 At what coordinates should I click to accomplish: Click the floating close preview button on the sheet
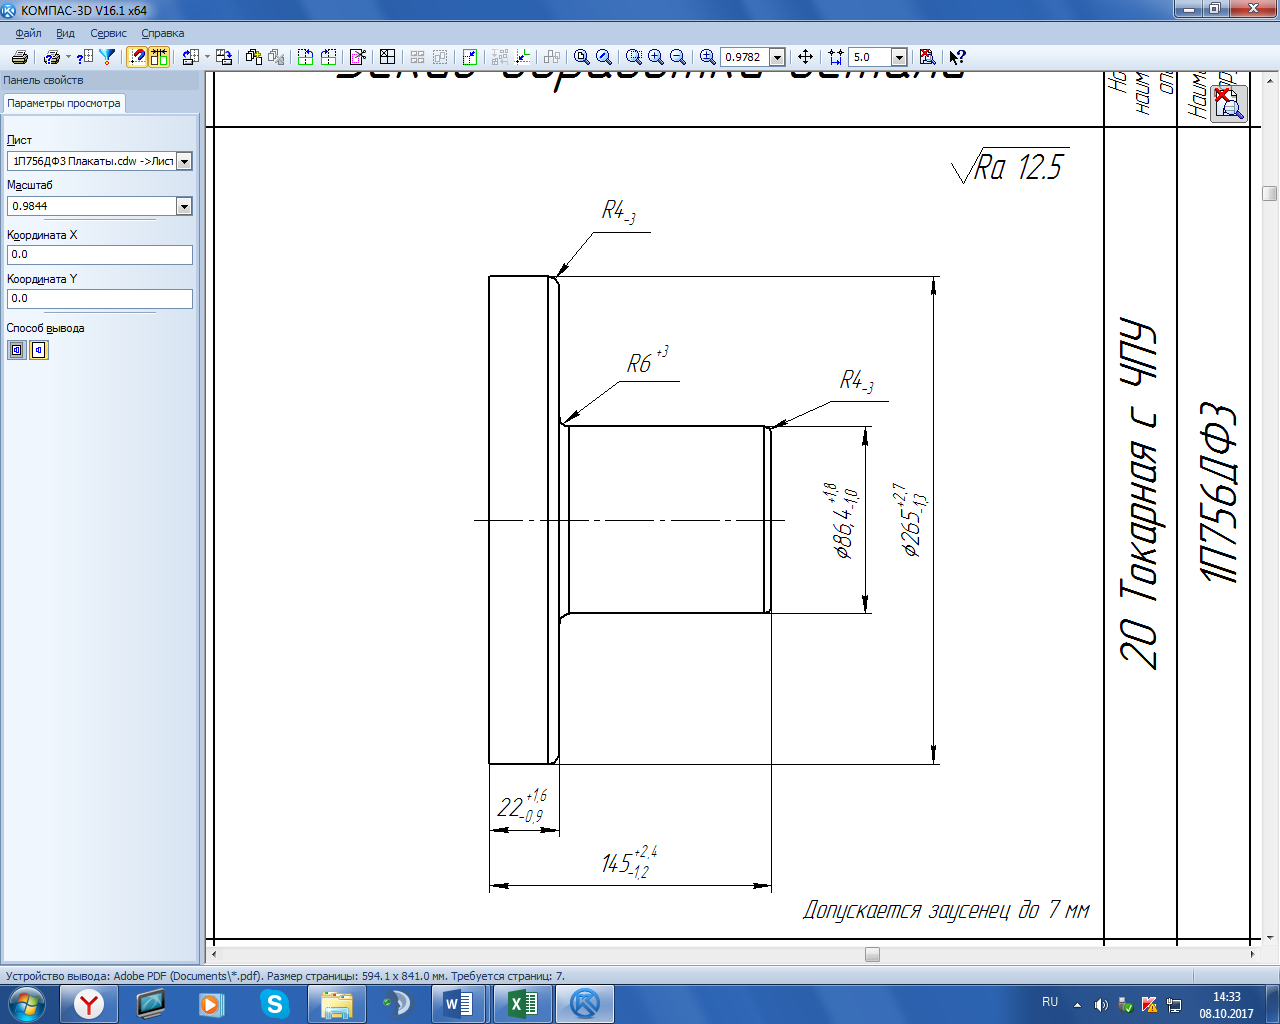click(1229, 104)
